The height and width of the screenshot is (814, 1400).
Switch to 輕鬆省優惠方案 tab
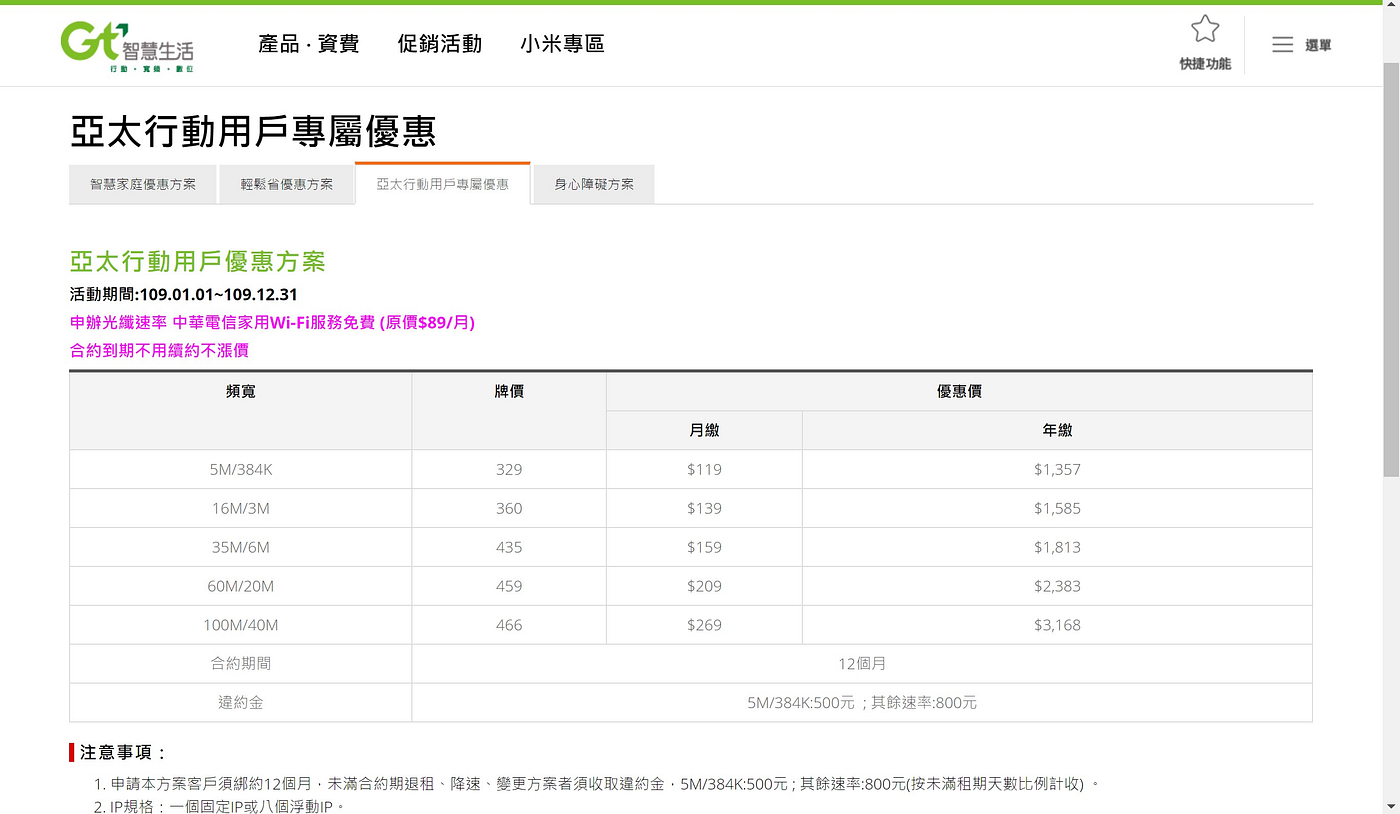tap(286, 185)
